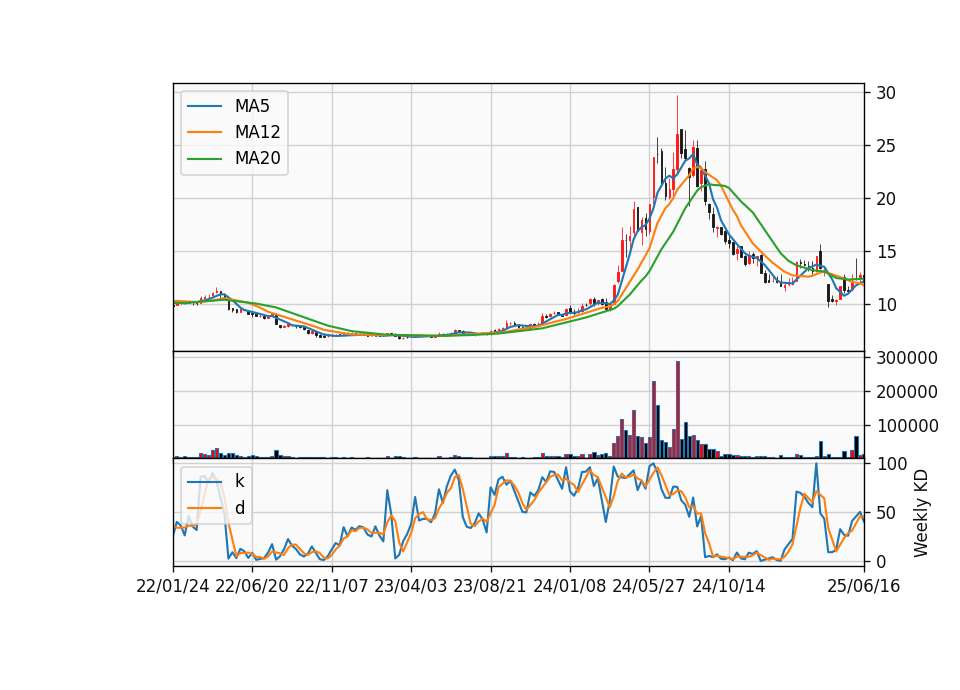Click the 25/06/16 date tick label

tap(864, 586)
